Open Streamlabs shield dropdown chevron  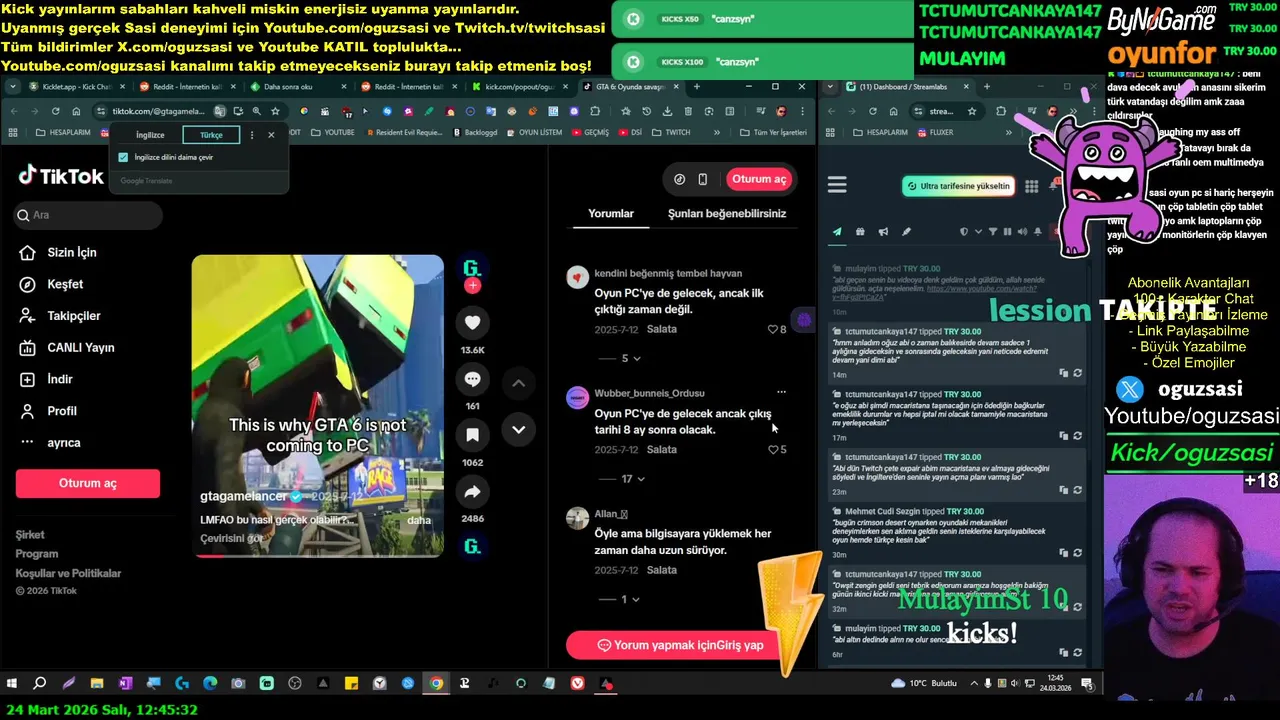pyautogui.click(x=977, y=232)
